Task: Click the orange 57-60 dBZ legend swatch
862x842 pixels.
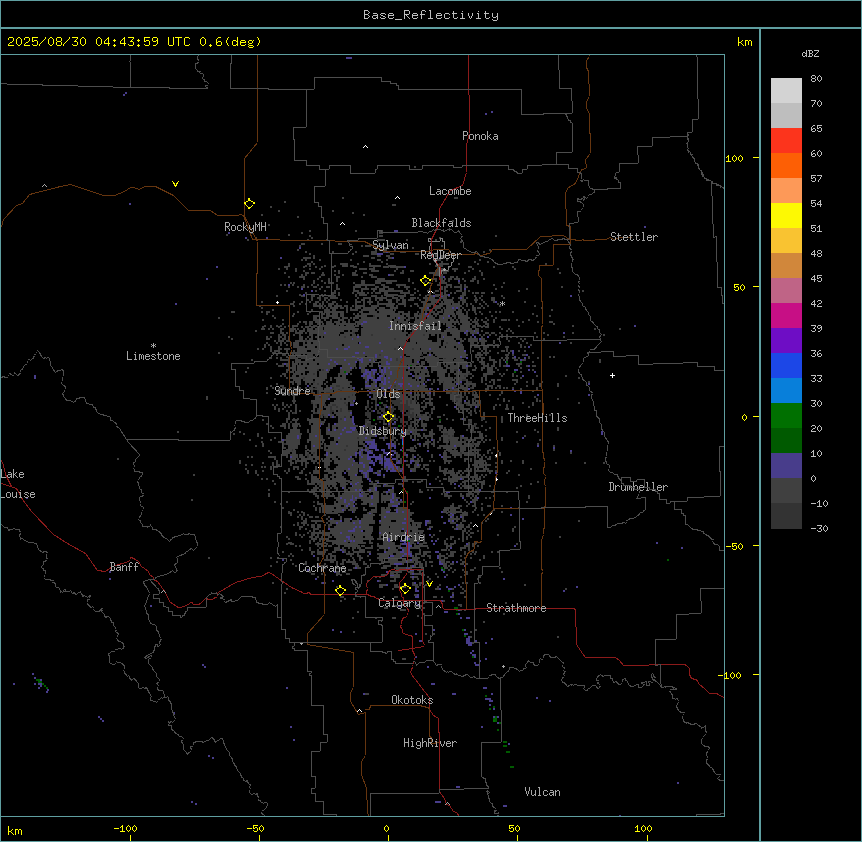Action: pos(786,165)
